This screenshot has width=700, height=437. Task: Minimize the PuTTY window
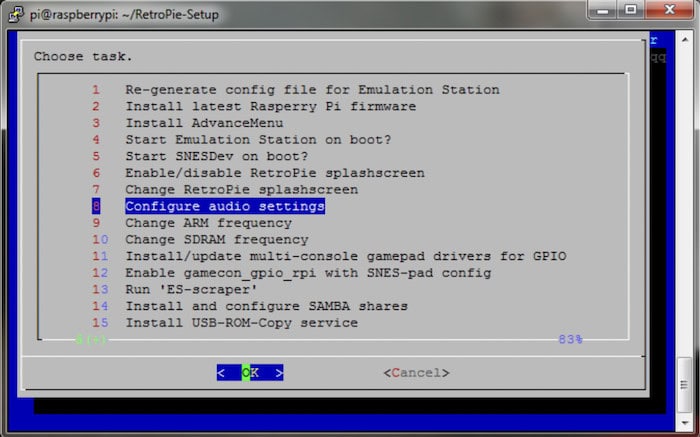pyautogui.click(x=603, y=10)
